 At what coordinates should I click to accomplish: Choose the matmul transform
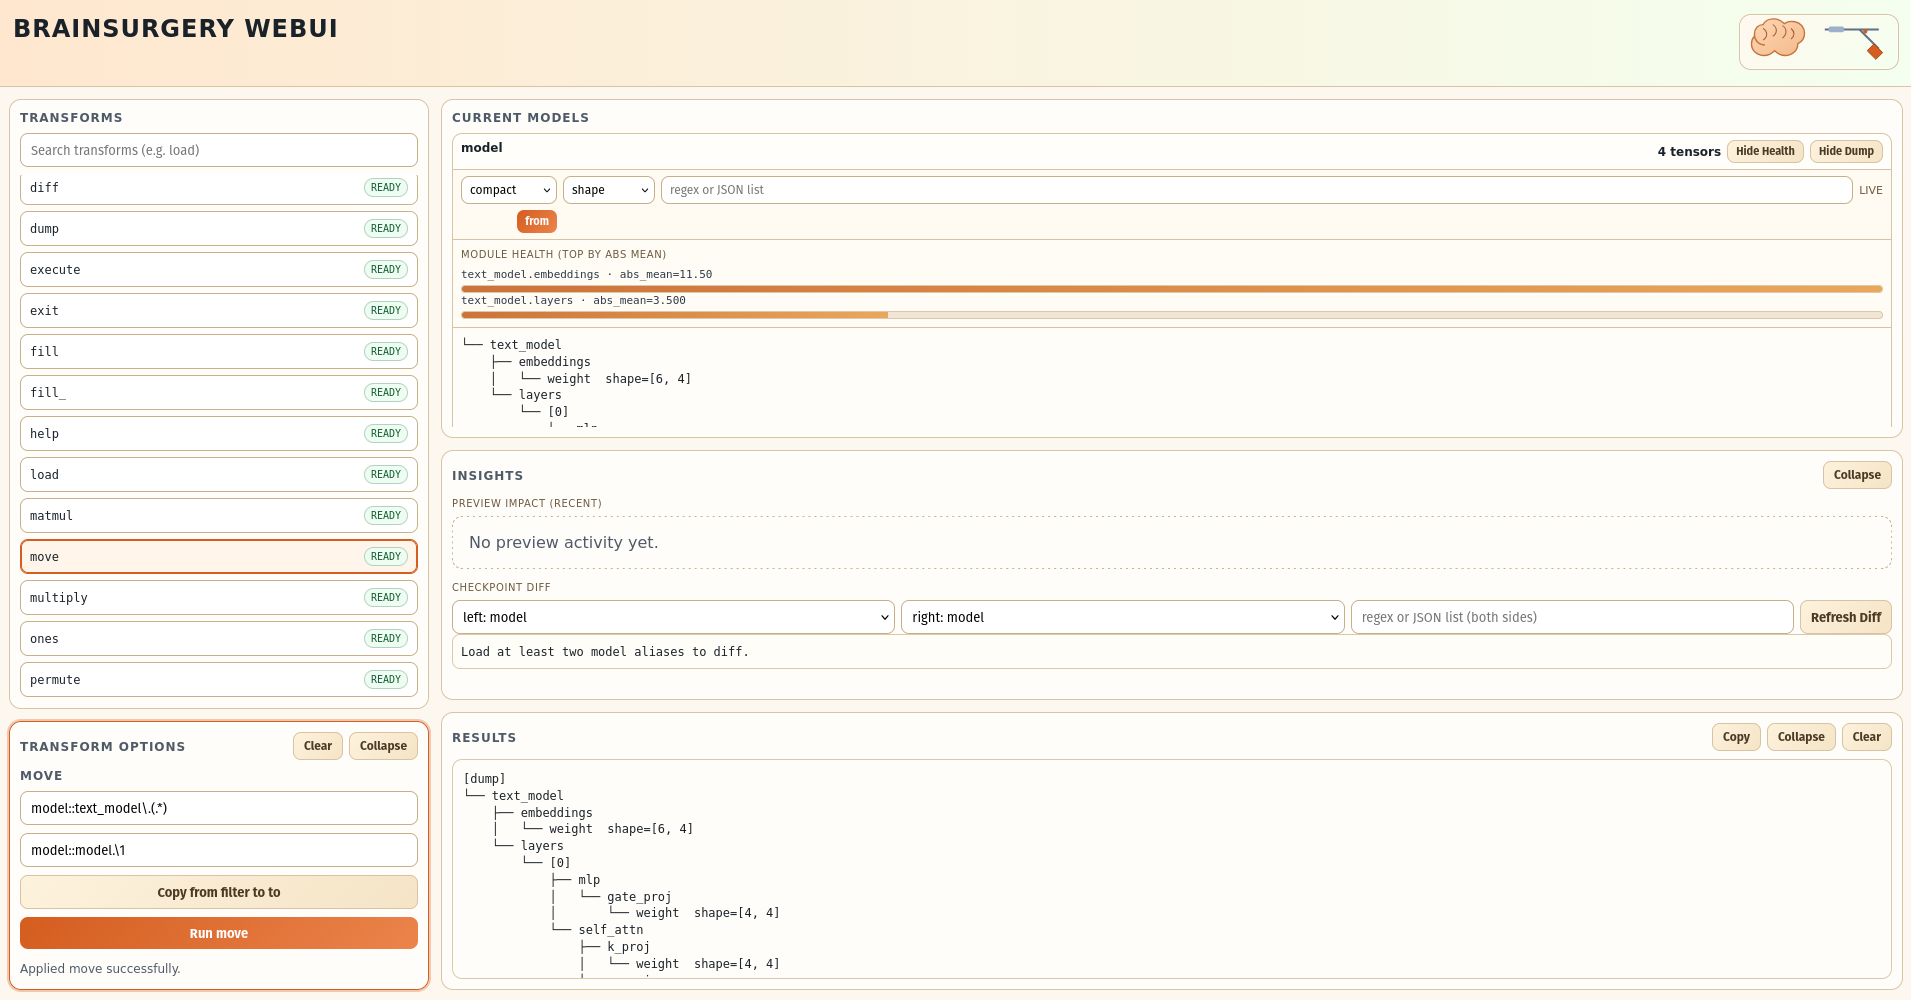[219, 516]
